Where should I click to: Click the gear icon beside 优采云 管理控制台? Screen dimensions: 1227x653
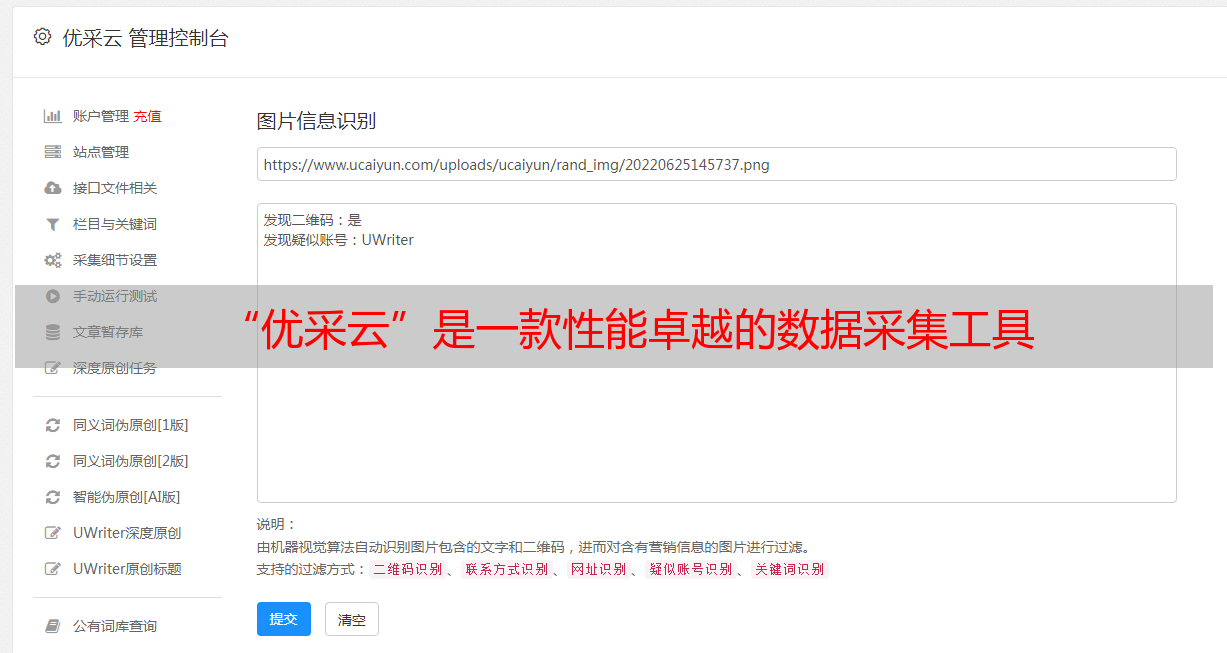(42, 37)
